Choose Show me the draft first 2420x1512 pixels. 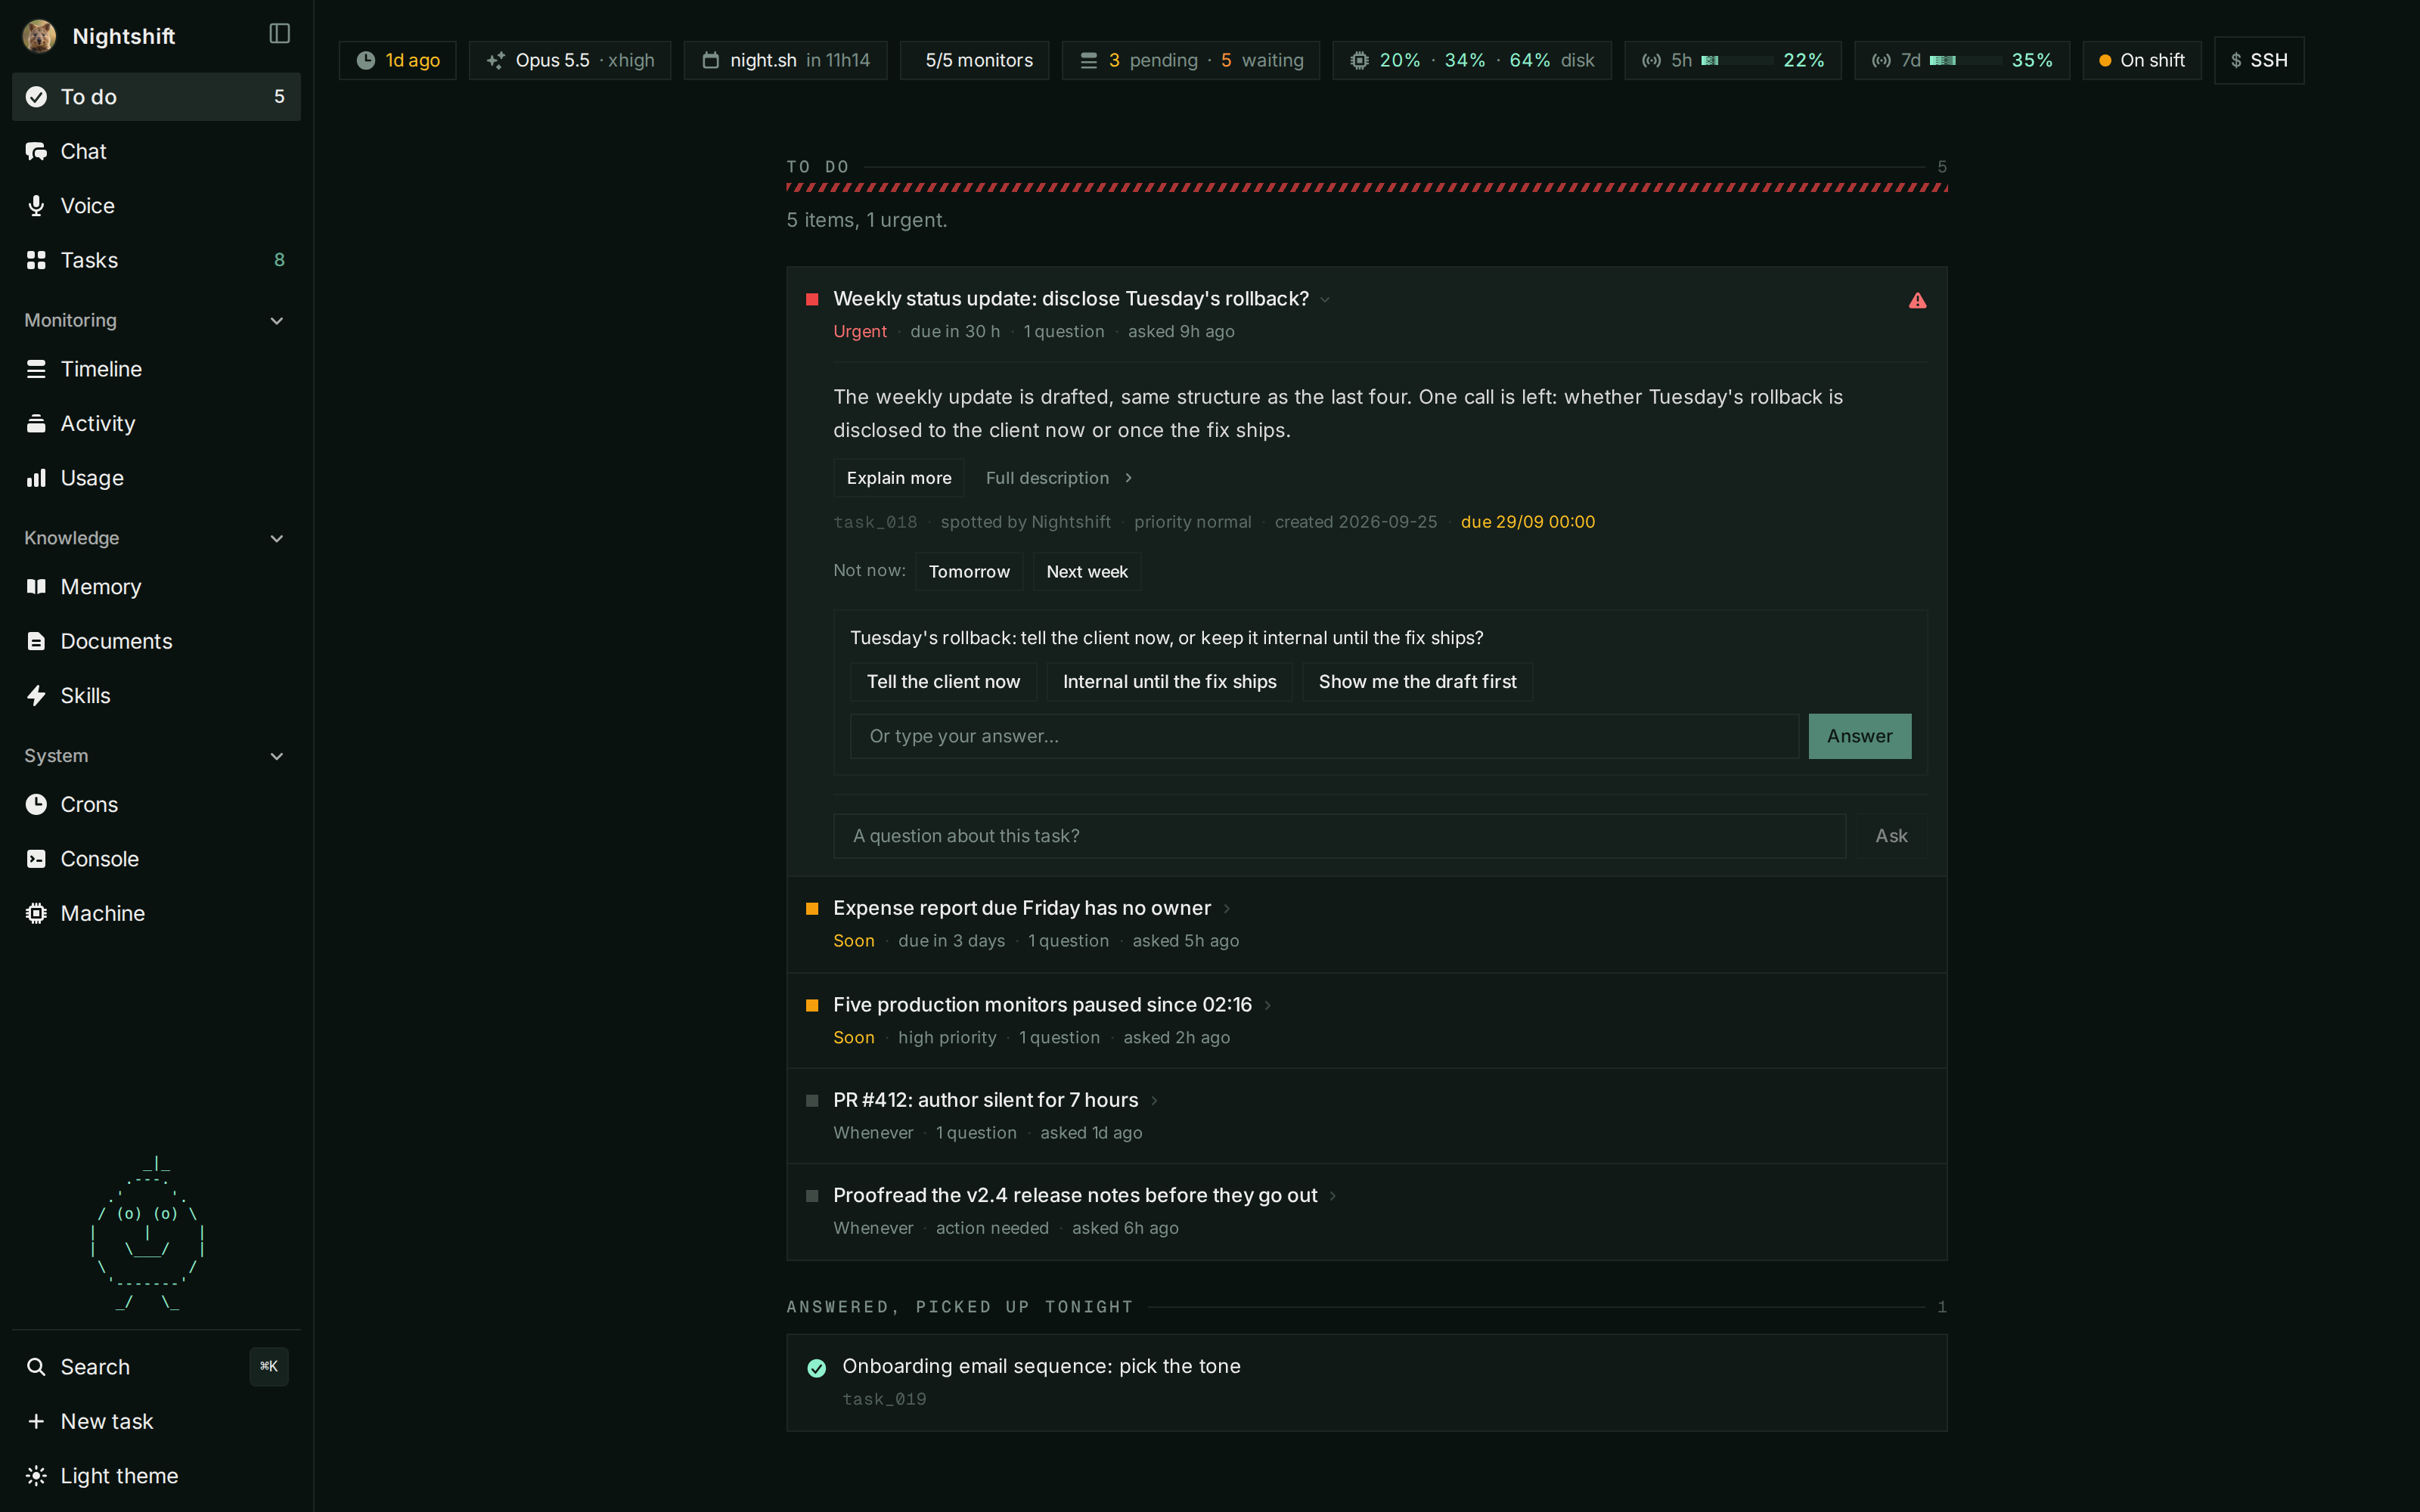point(1417,682)
